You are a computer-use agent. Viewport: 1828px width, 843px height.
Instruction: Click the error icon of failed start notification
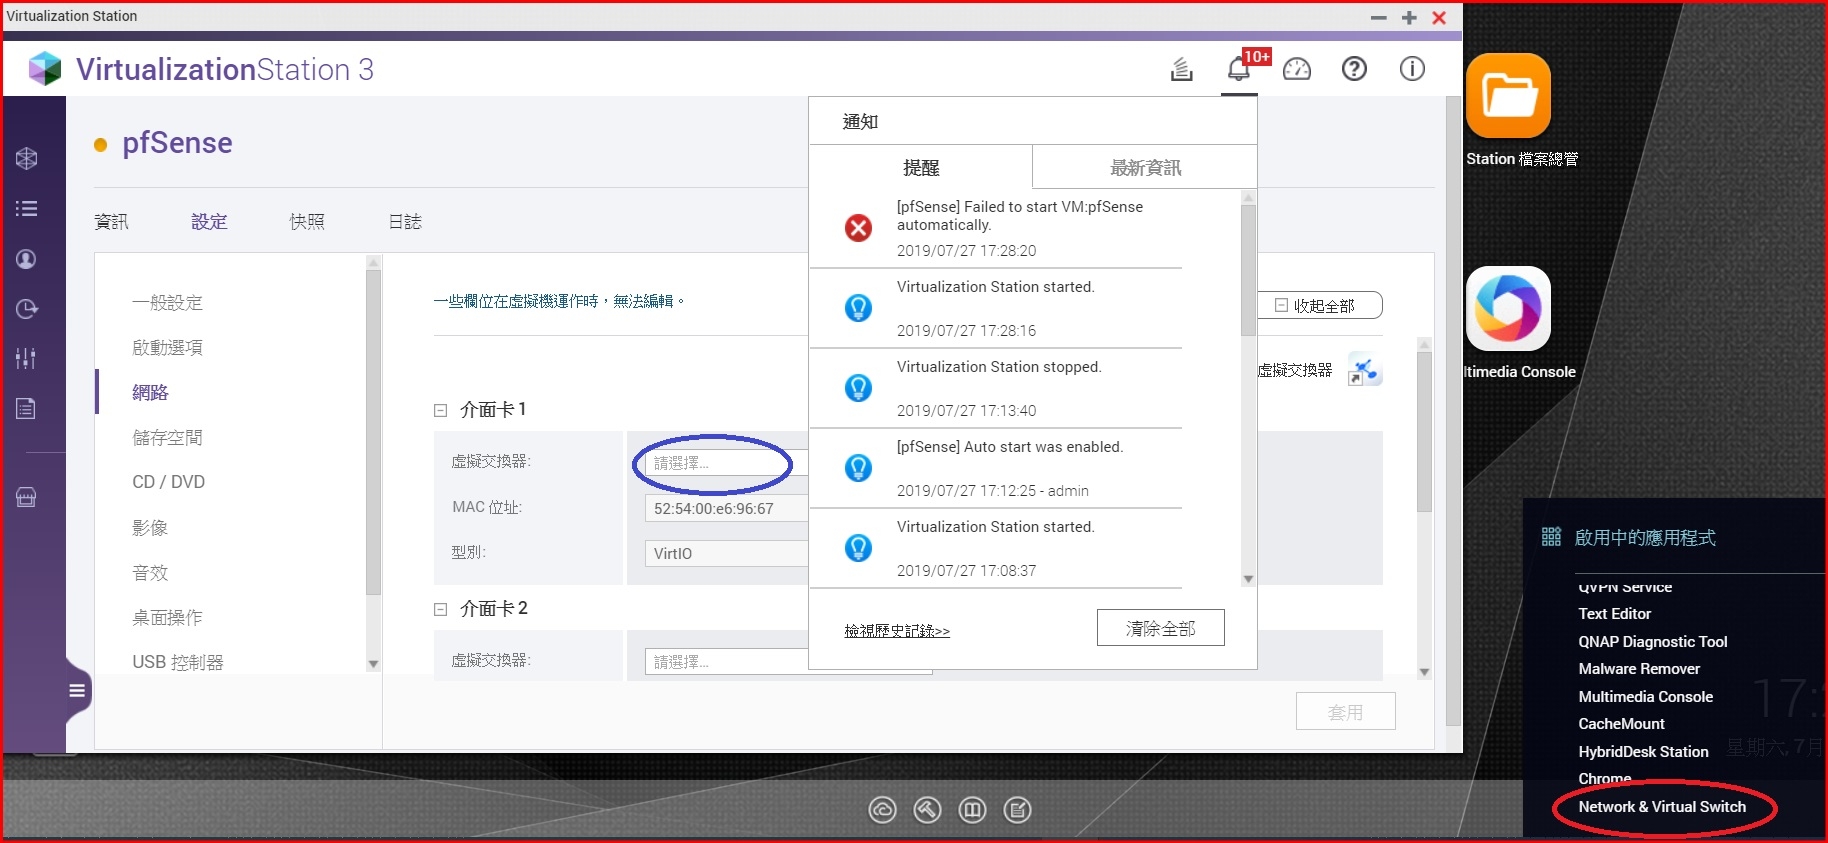point(858,228)
